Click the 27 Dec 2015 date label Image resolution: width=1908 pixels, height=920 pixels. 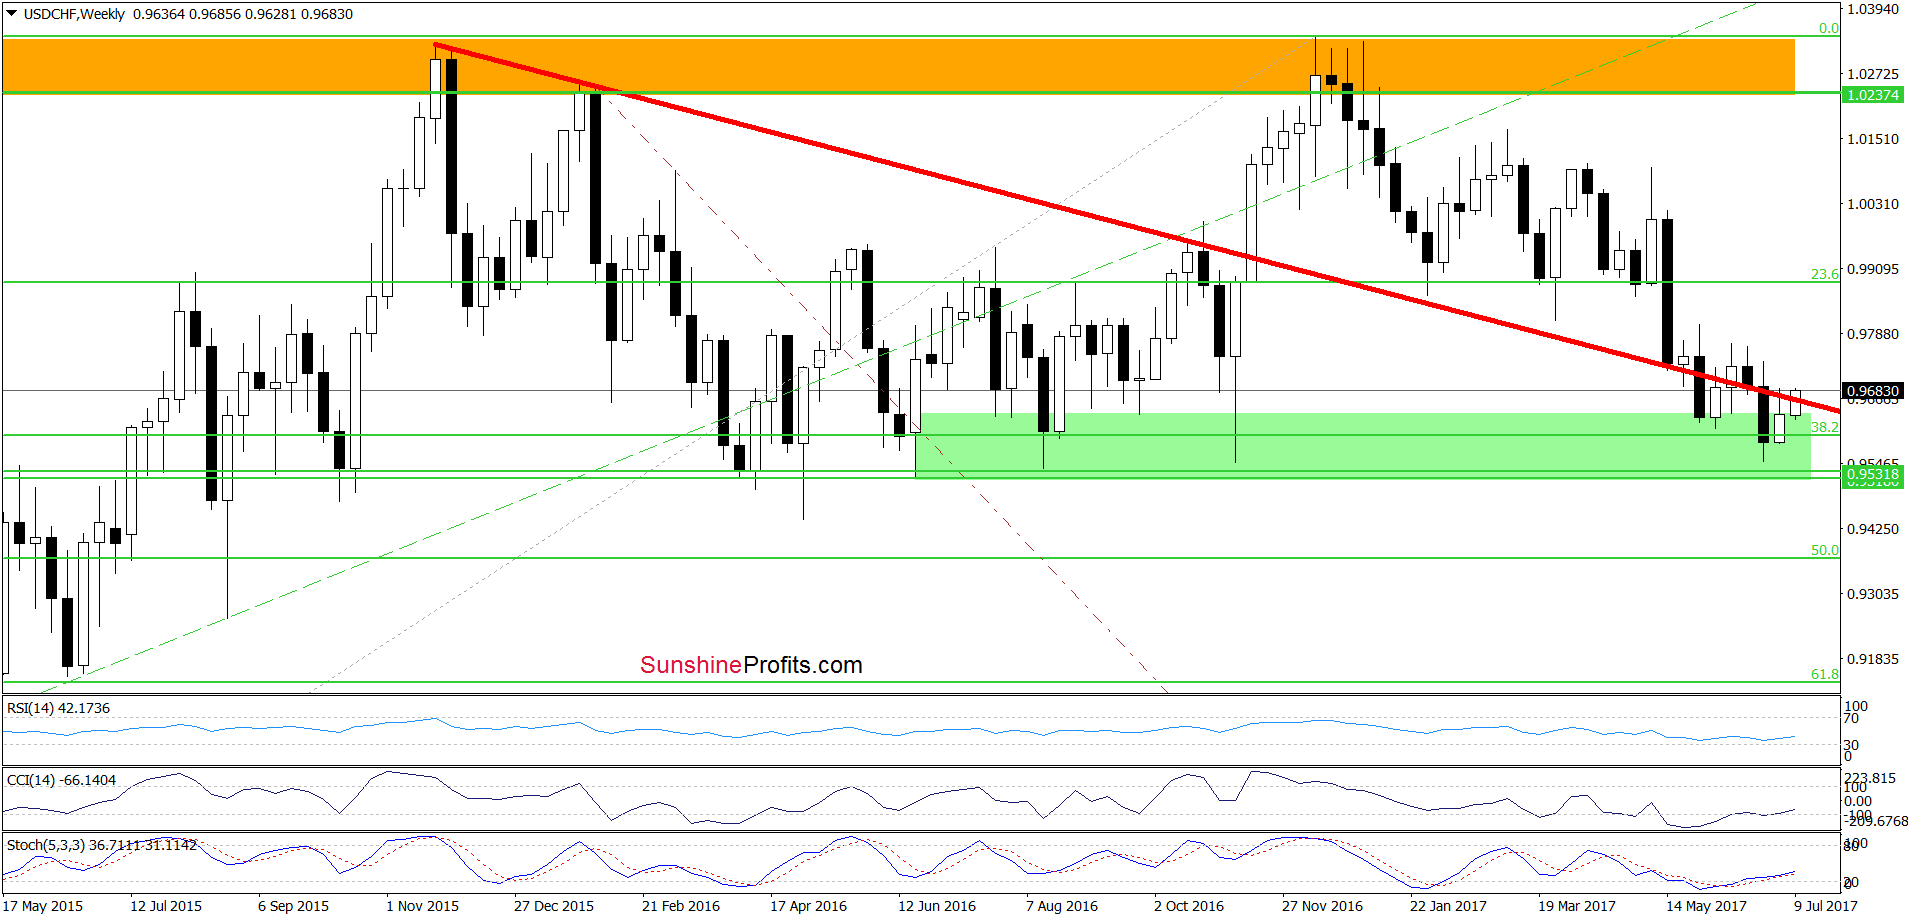[x=554, y=906]
